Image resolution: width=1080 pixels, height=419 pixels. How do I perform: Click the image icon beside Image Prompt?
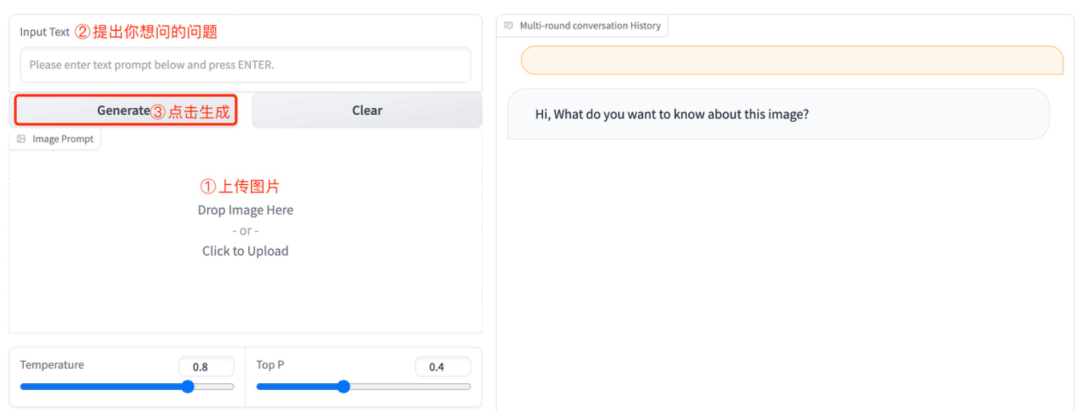[21, 139]
